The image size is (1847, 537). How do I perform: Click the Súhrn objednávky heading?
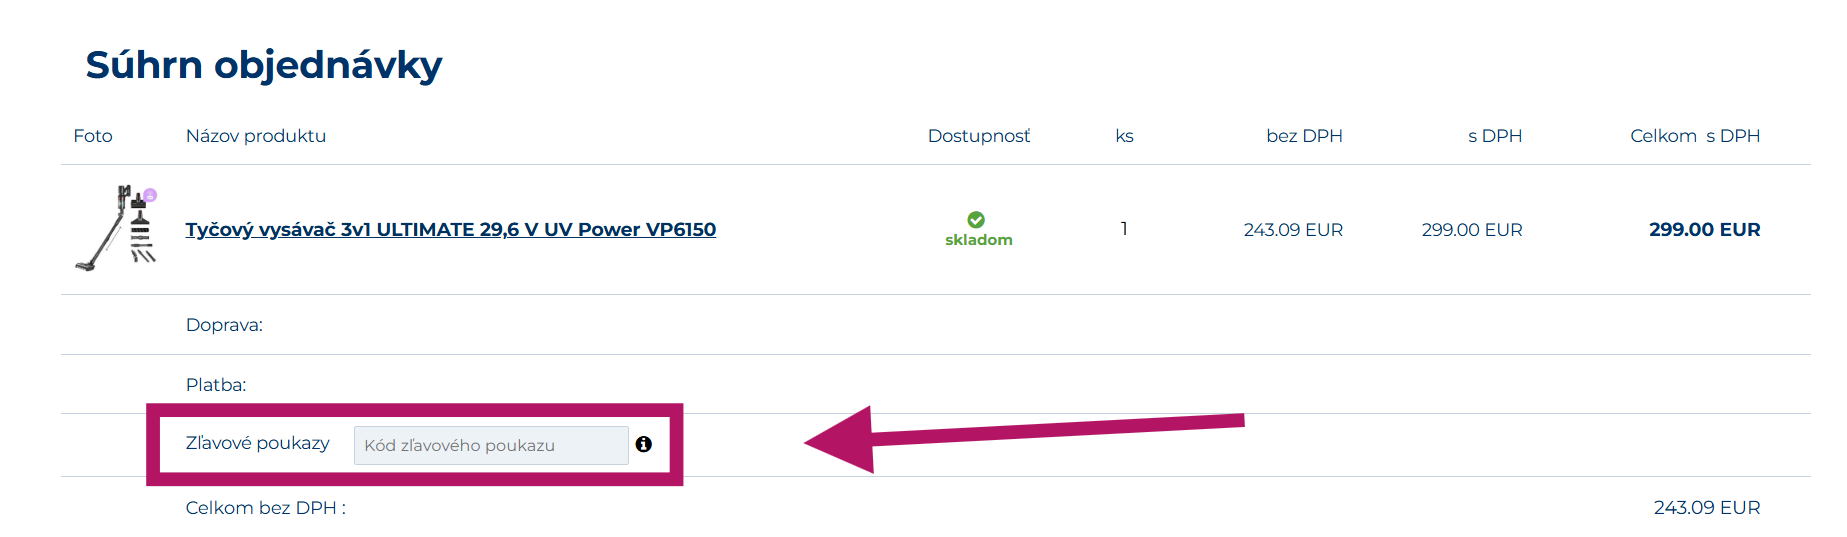coord(264,65)
